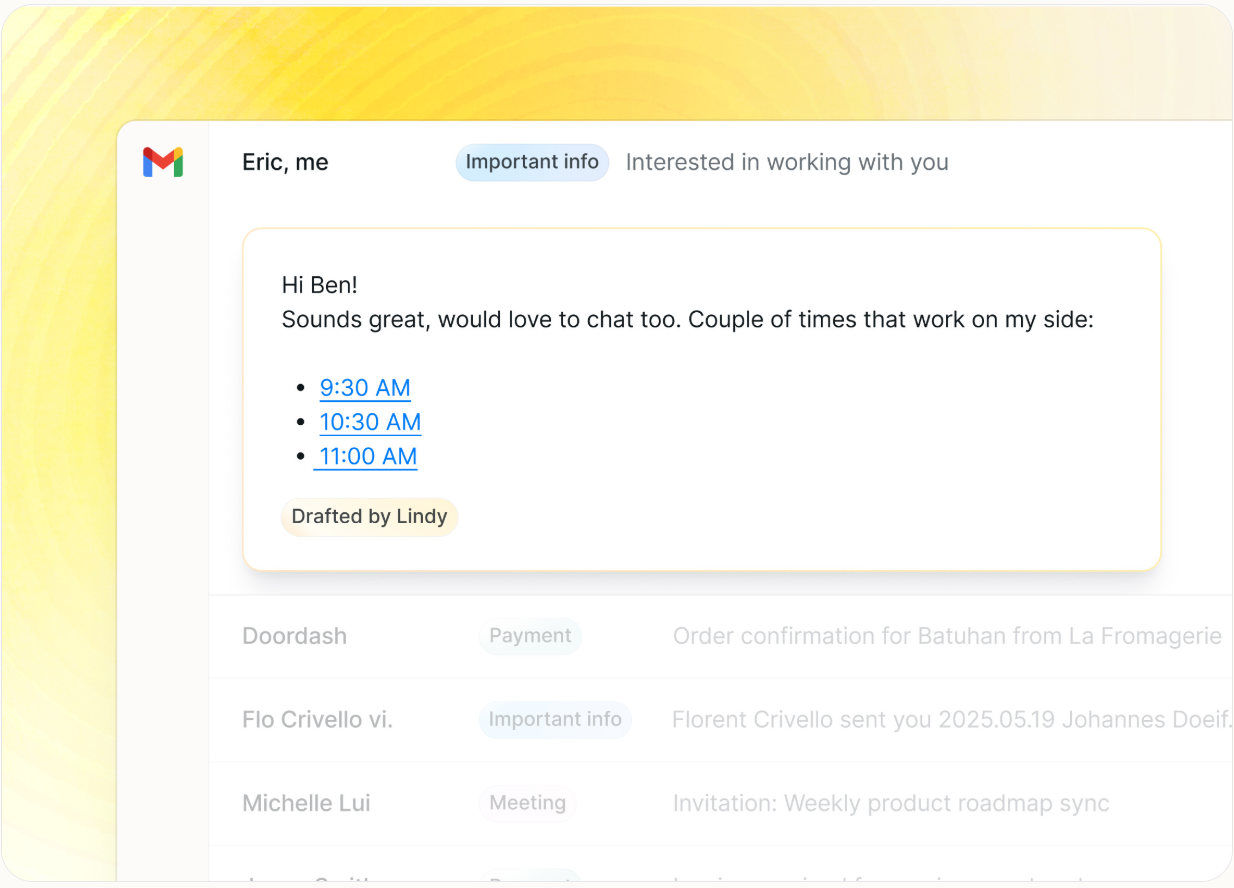1234x888 pixels.
Task: Open the Doordash email
Action: 295,636
